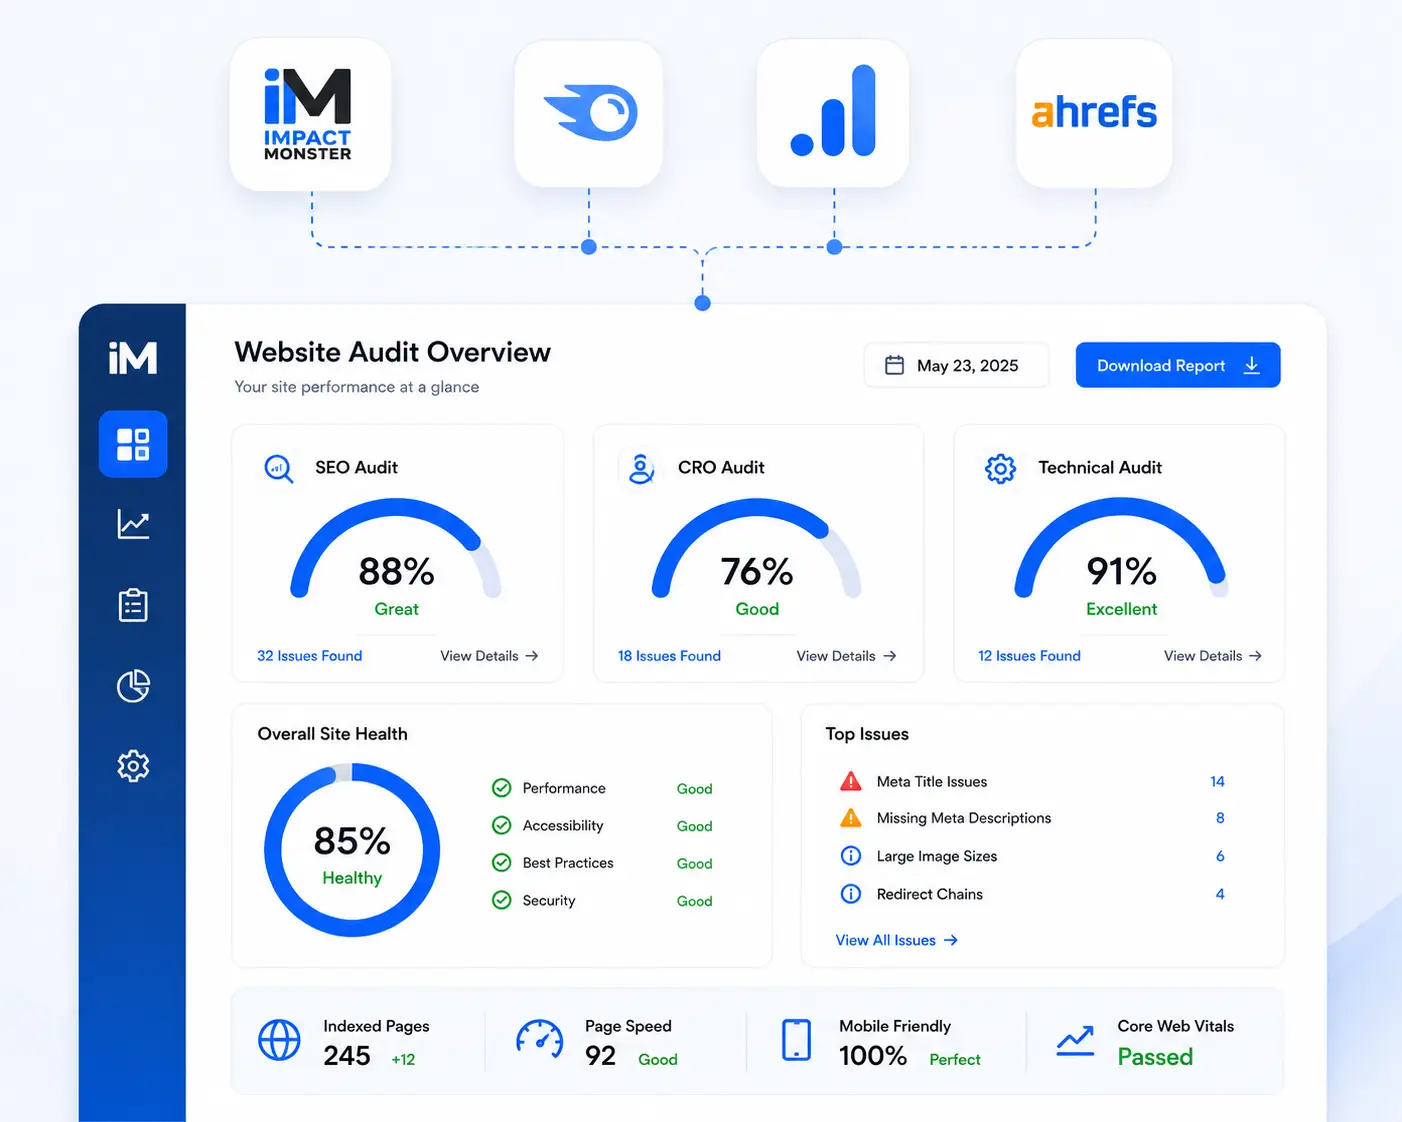Click the globe icon for Indexed Pages
Image resolution: width=1402 pixels, height=1122 pixels.
(279, 1040)
